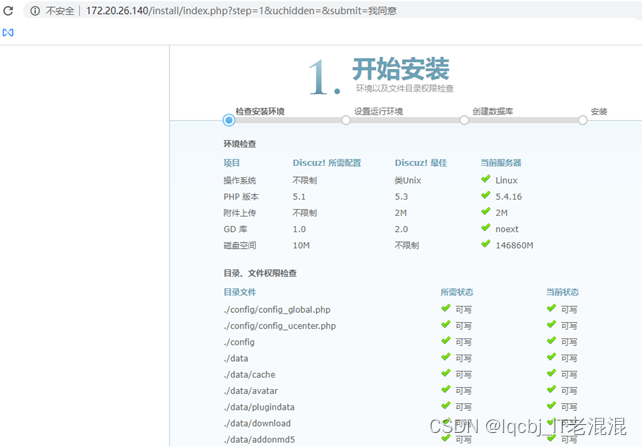The image size is (642, 446).
Task: Click the green check beside current server 2M
Action: [486, 211]
